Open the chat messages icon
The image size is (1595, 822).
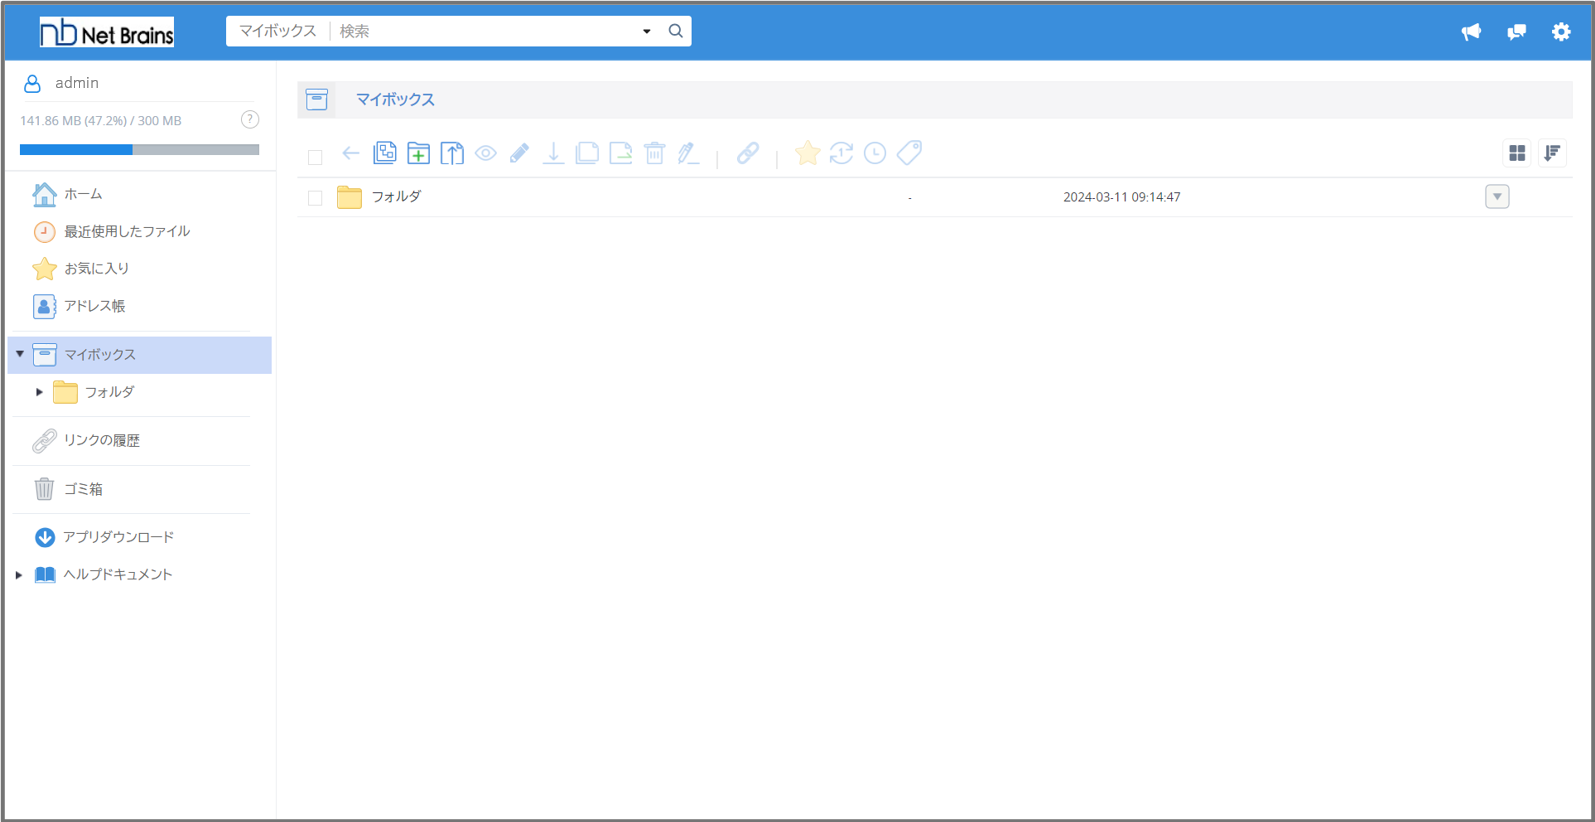[x=1517, y=32]
